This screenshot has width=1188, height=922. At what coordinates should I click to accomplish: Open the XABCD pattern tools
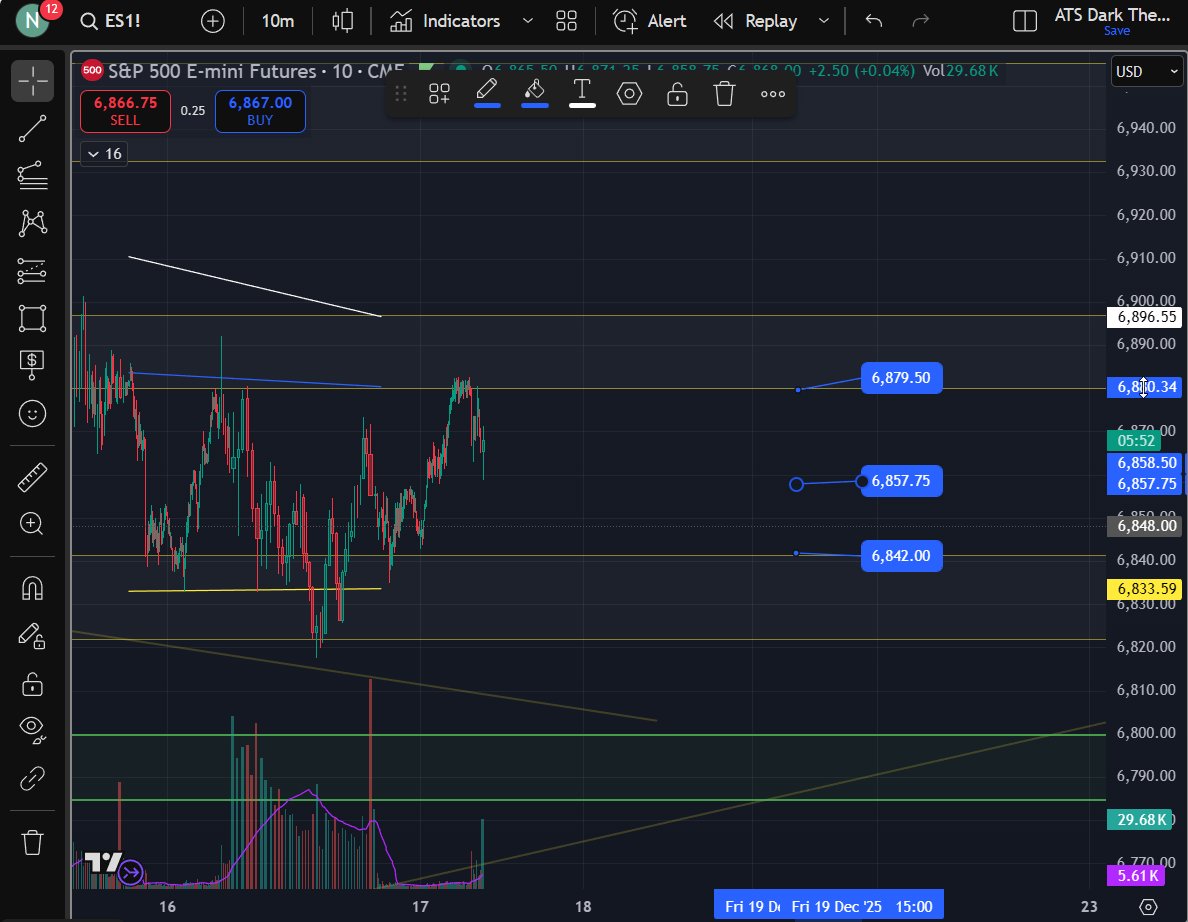(x=32, y=223)
